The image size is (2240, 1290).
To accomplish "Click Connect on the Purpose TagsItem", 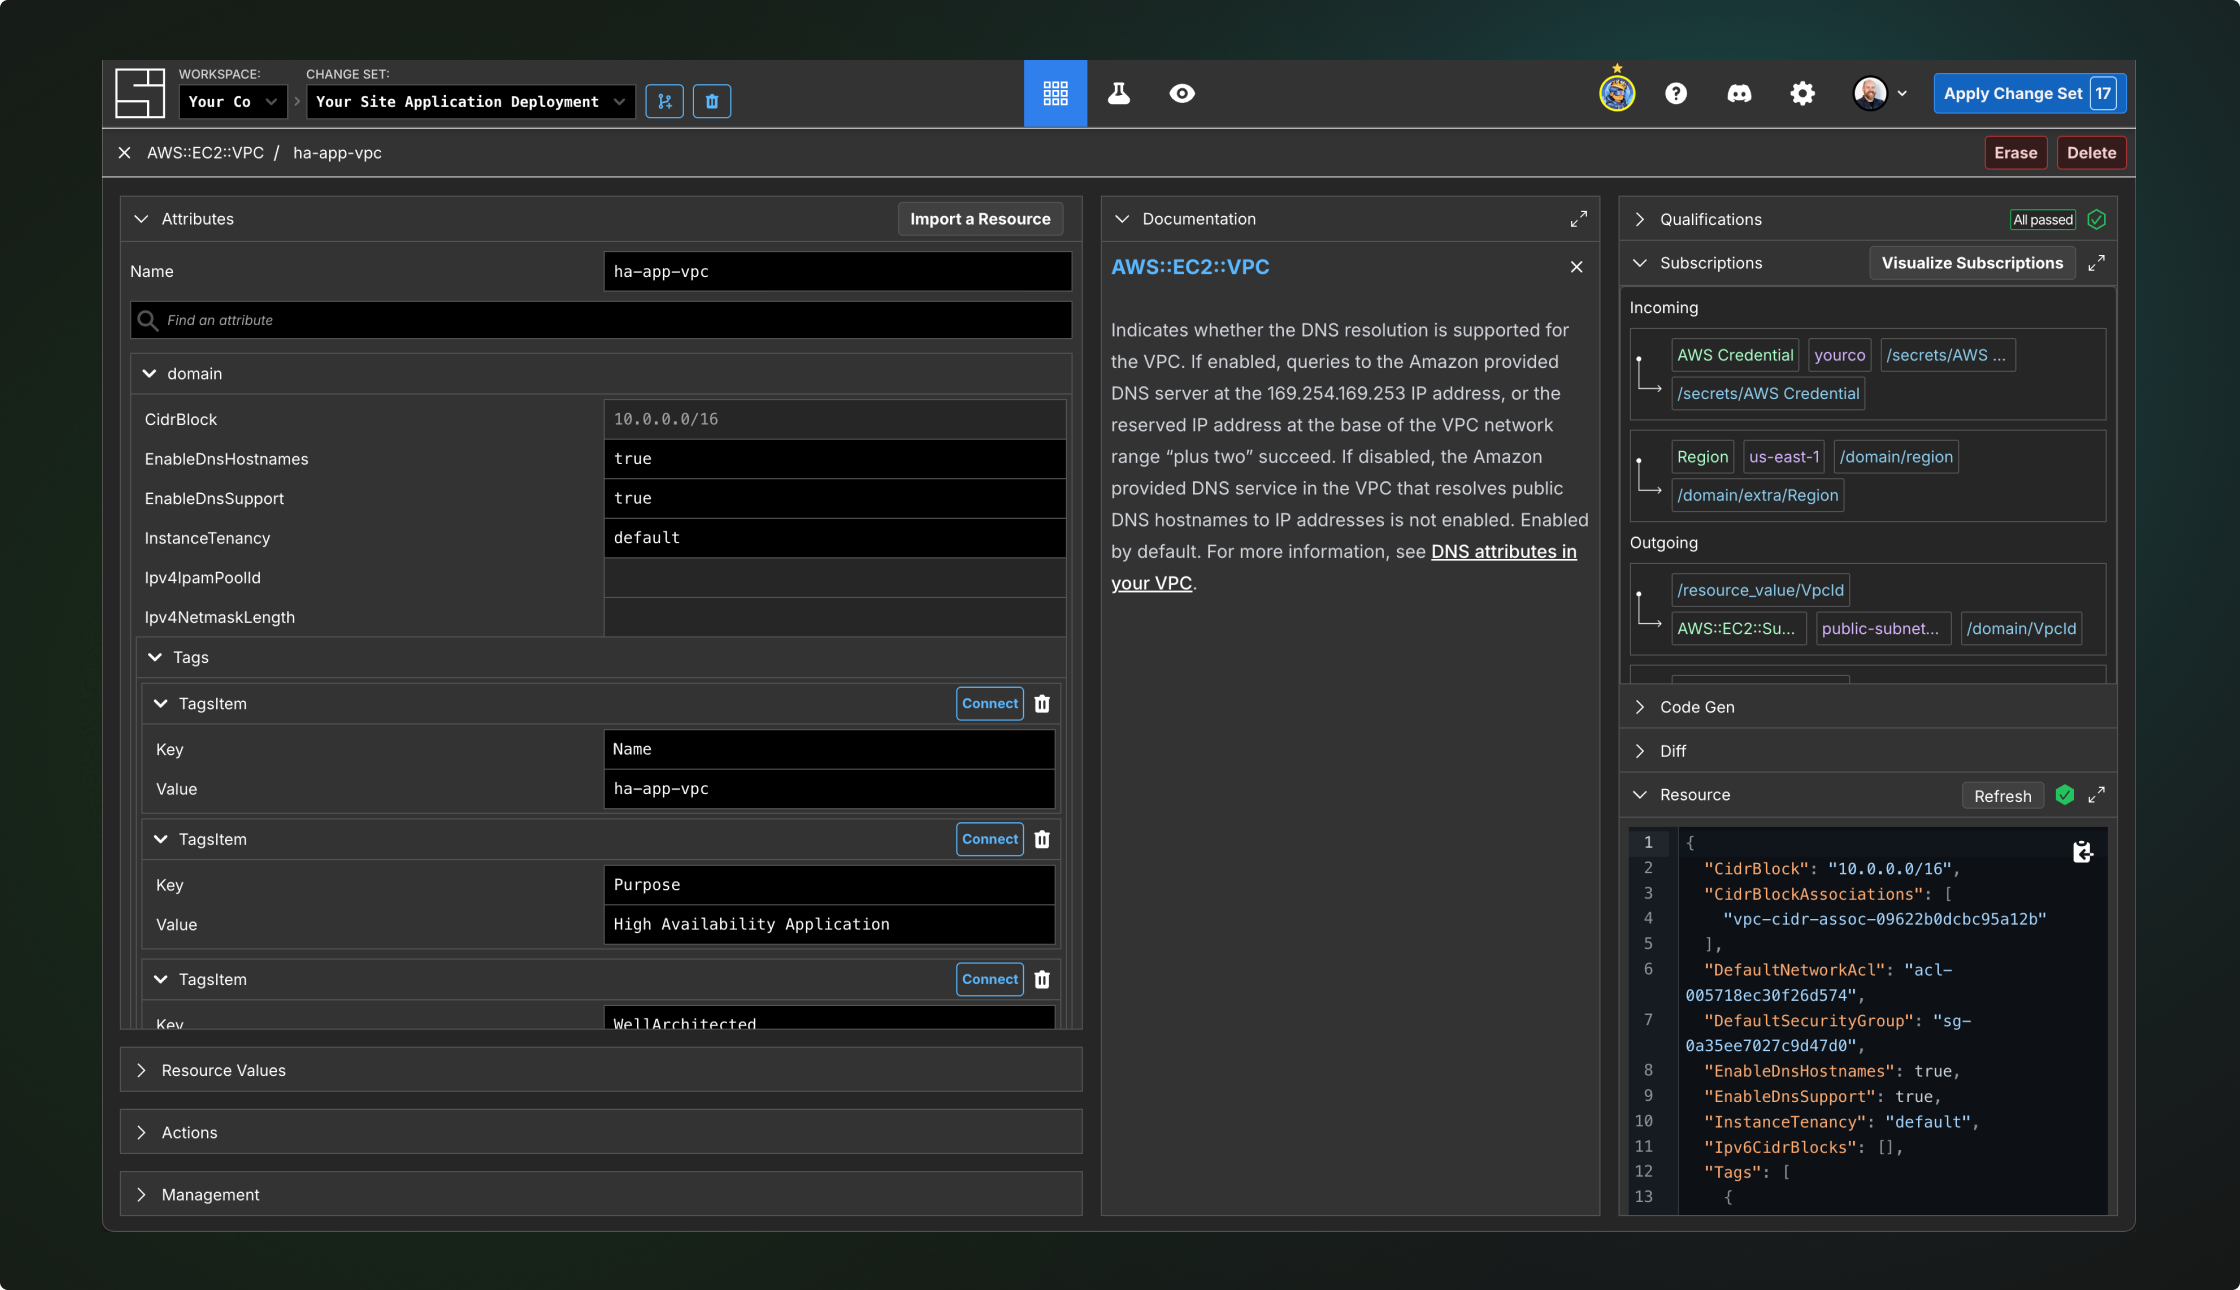I will pyautogui.click(x=990, y=839).
